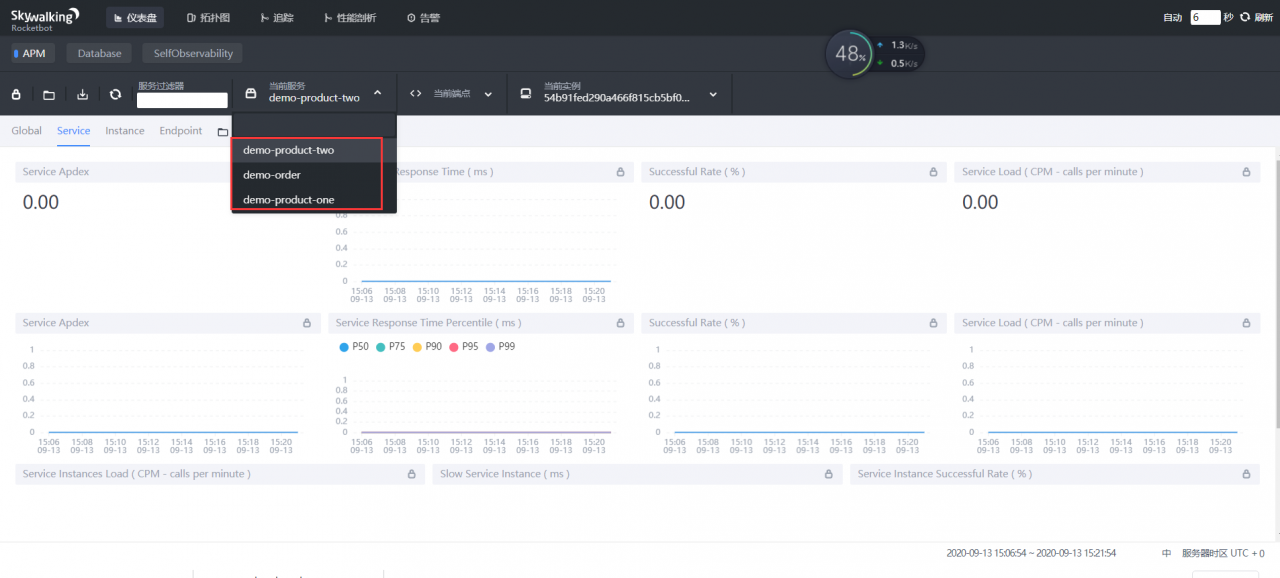Click Service Instance Successful Rate panel title
1280x578 pixels.
[x=945, y=474]
